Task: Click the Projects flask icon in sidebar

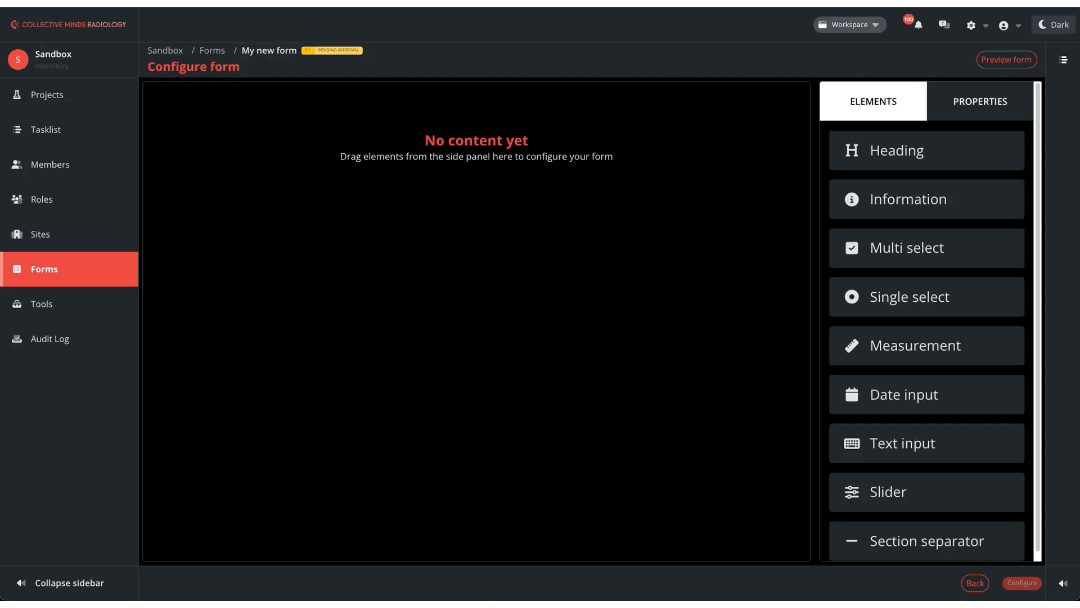Action: (x=17, y=95)
